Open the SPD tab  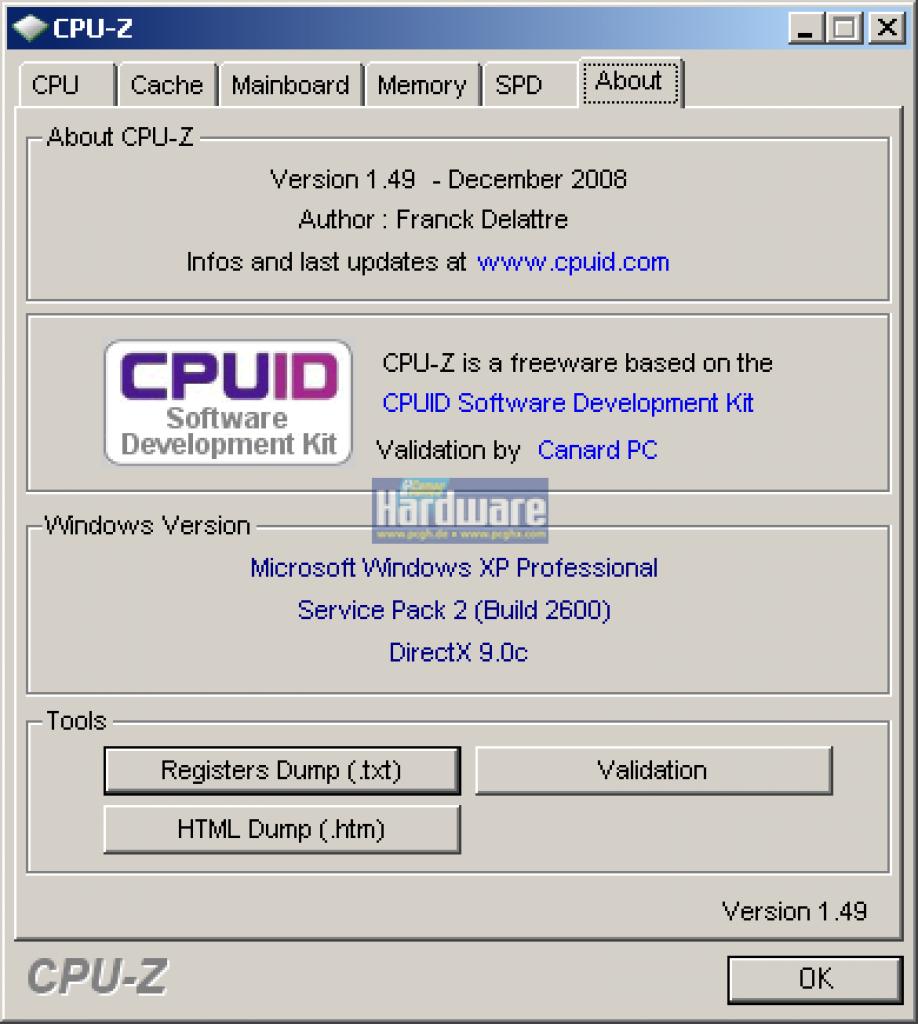click(x=530, y=85)
